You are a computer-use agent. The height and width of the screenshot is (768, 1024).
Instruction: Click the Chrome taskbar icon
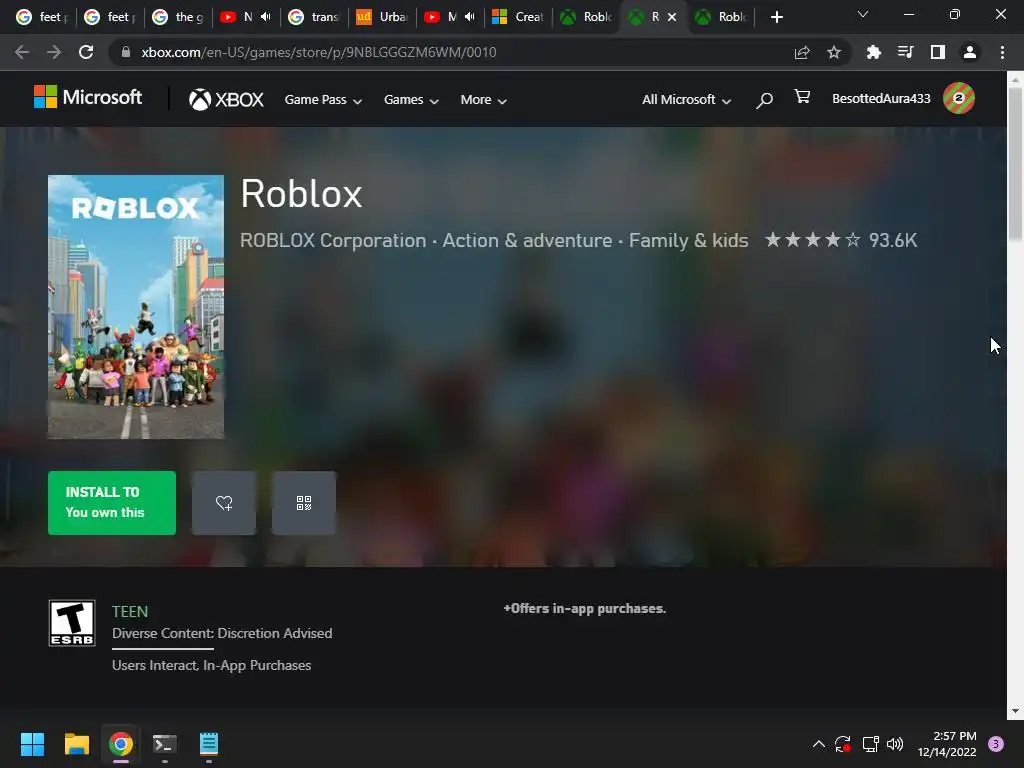[121, 744]
